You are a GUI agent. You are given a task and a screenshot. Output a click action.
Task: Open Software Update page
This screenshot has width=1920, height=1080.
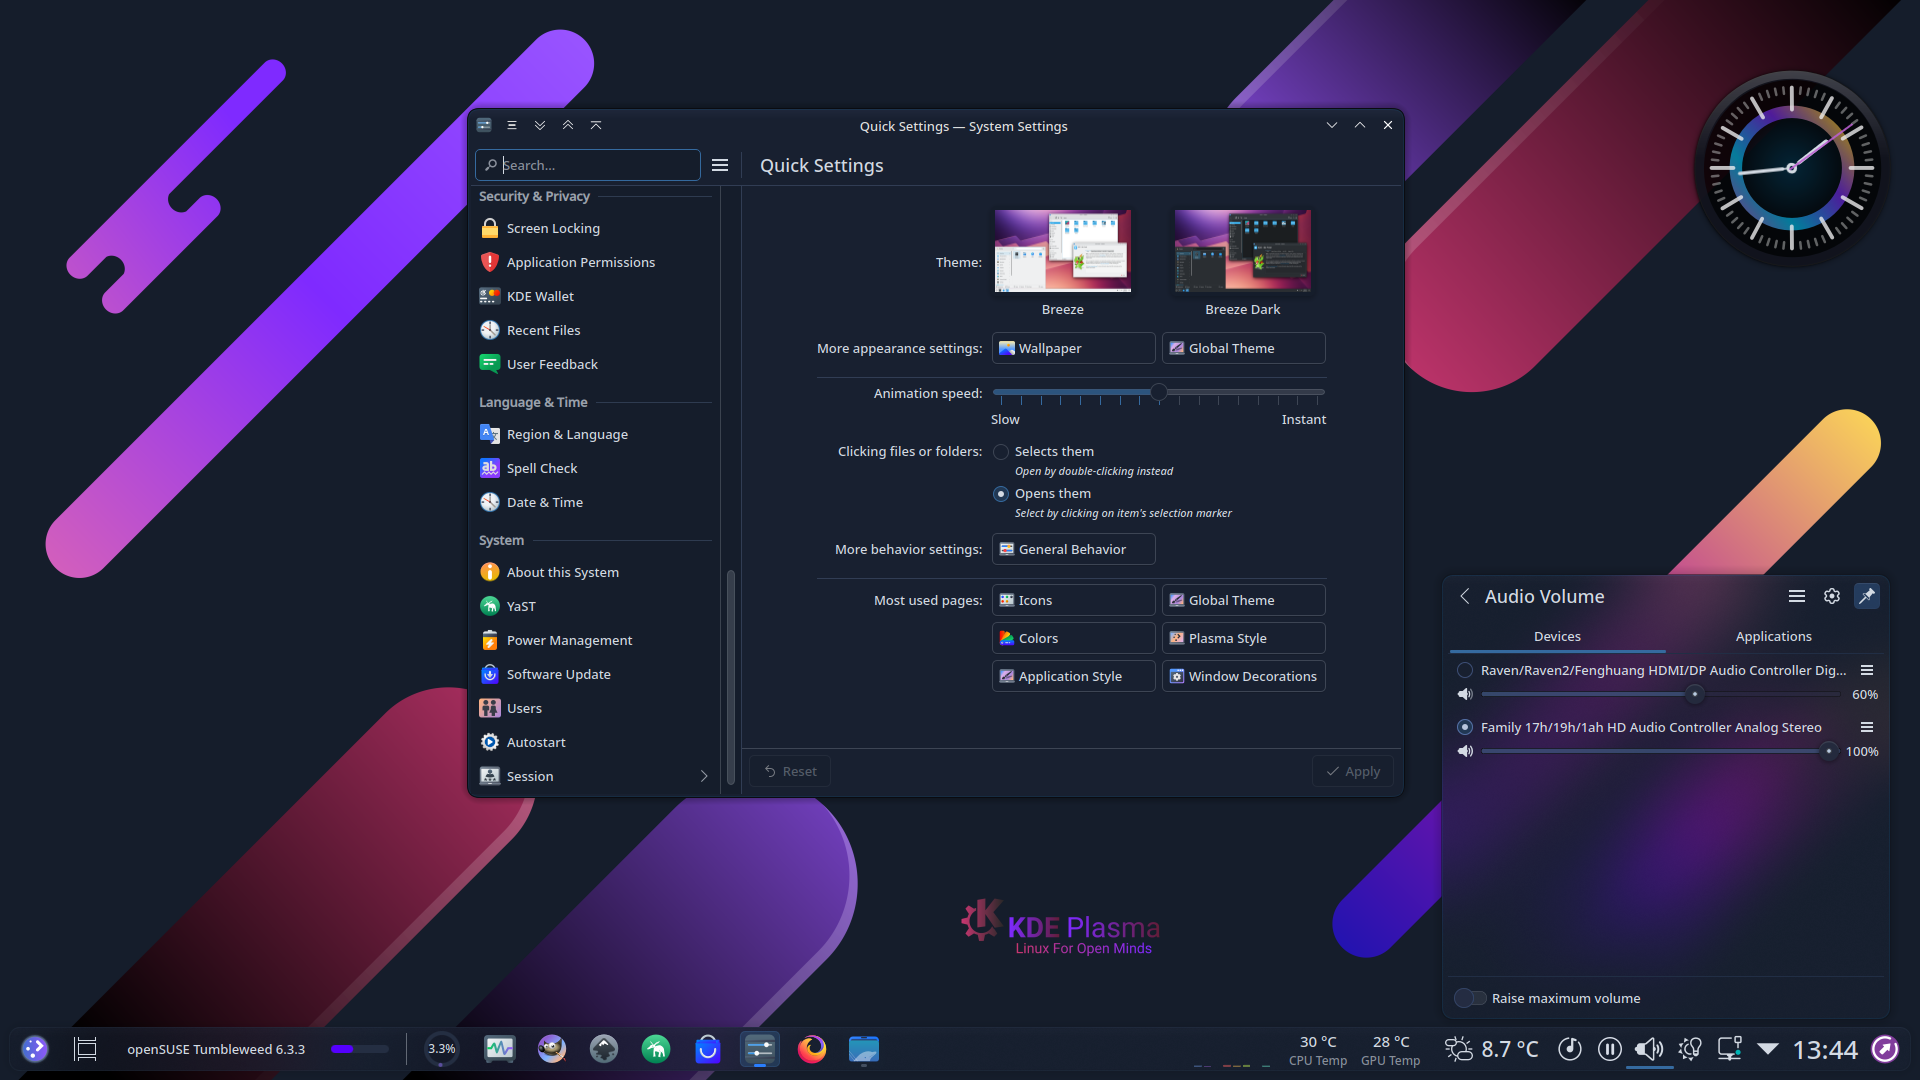594,674
